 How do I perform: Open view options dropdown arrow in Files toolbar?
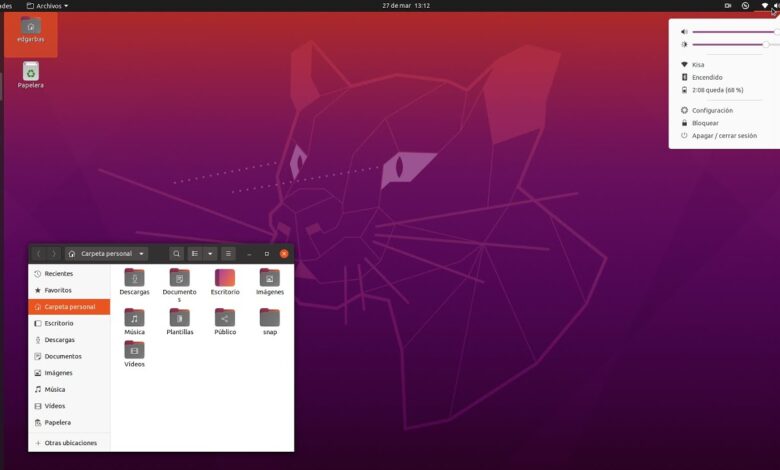210,254
